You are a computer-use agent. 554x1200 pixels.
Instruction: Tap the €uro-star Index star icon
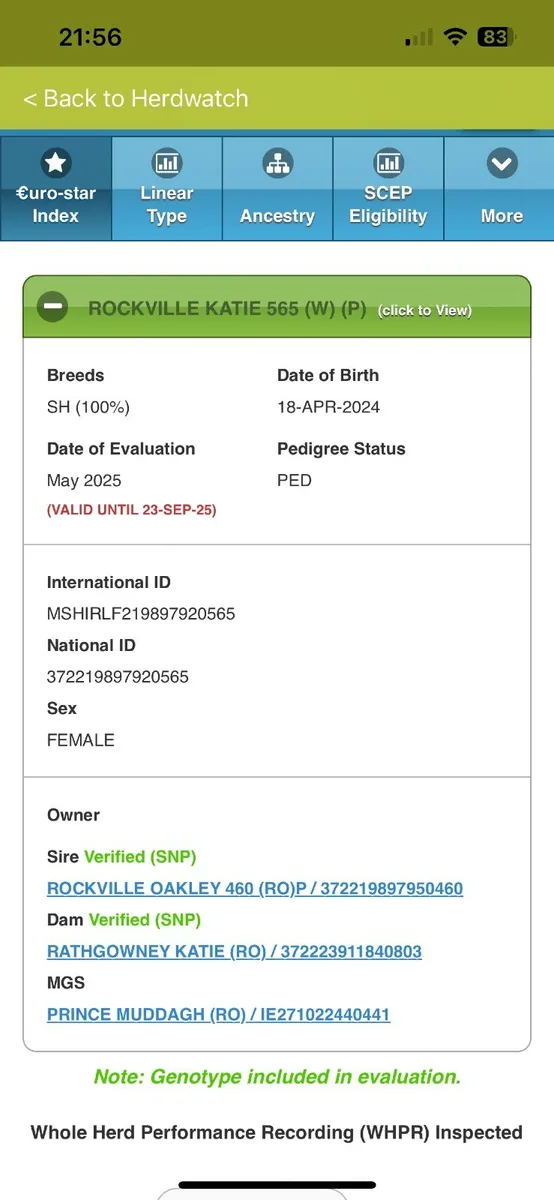click(55, 163)
